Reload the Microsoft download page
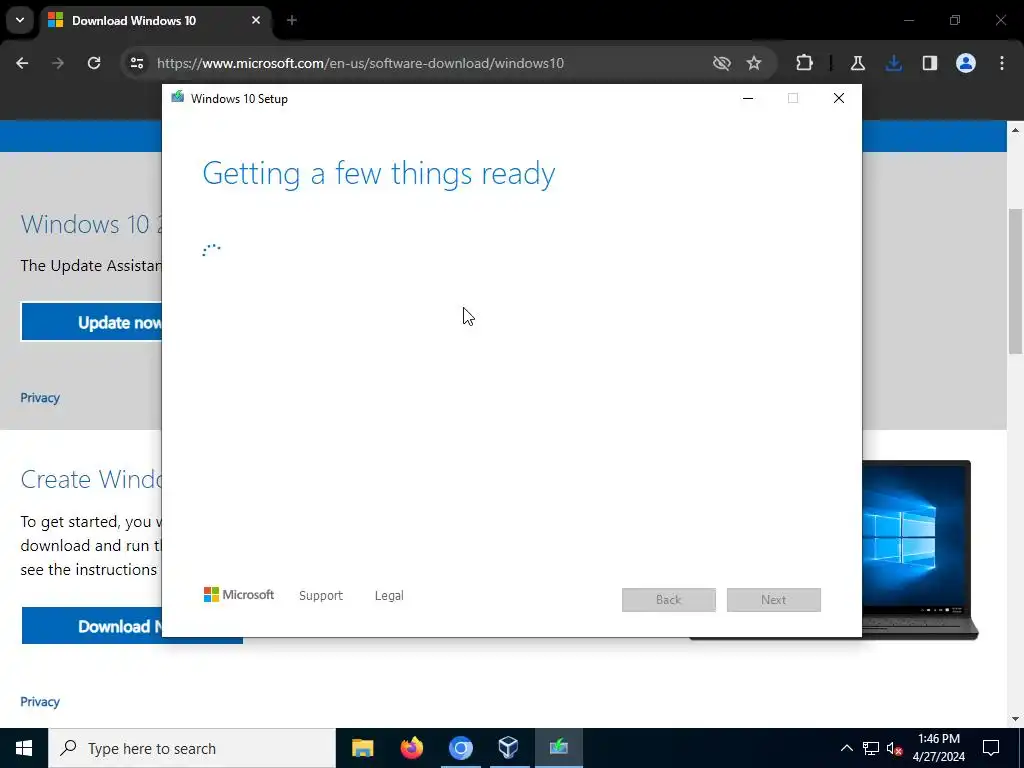 click(x=94, y=63)
